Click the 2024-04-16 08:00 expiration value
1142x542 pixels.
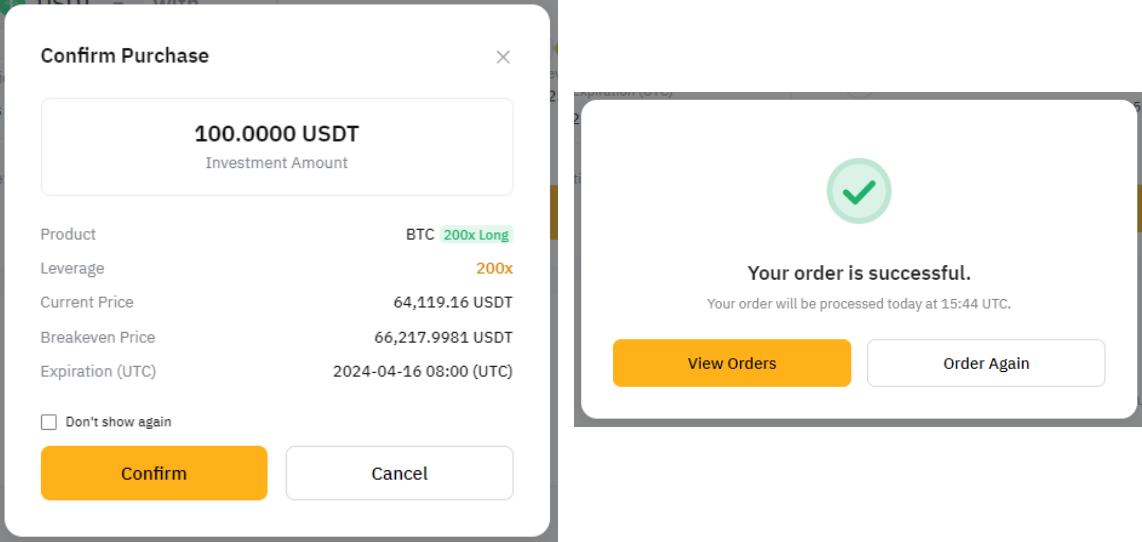(x=422, y=371)
